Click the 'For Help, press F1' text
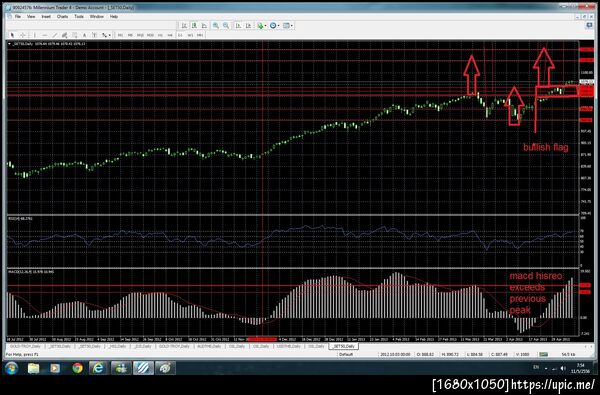The image size is (600, 395). (x=22, y=354)
